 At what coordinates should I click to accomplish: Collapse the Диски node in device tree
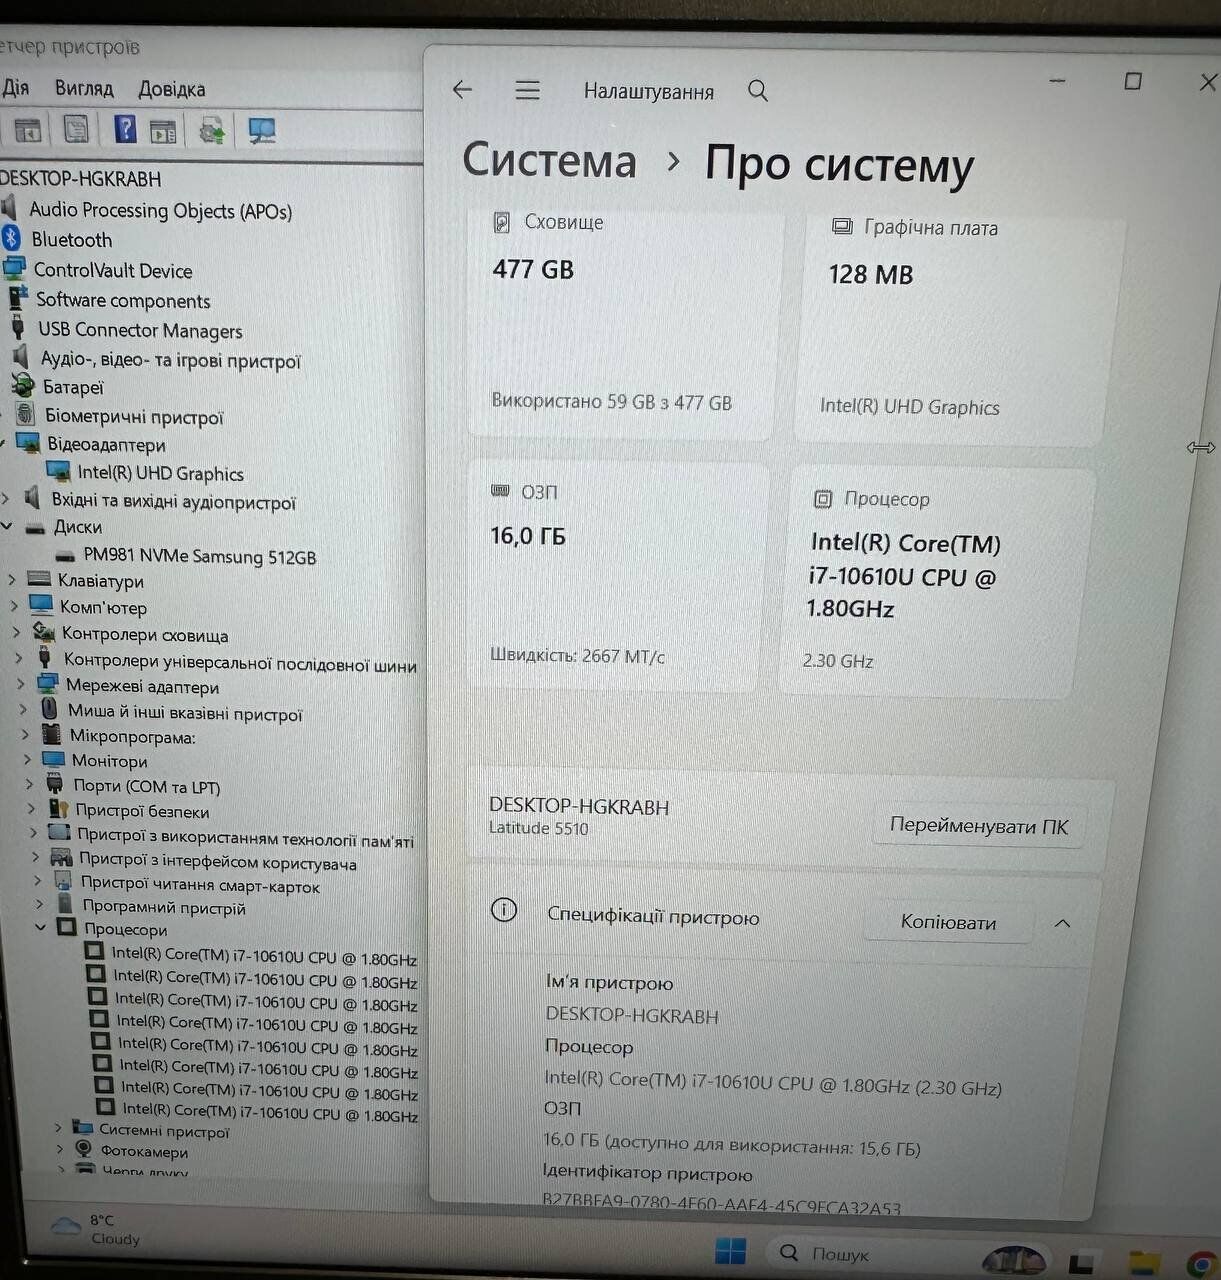[x=8, y=527]
